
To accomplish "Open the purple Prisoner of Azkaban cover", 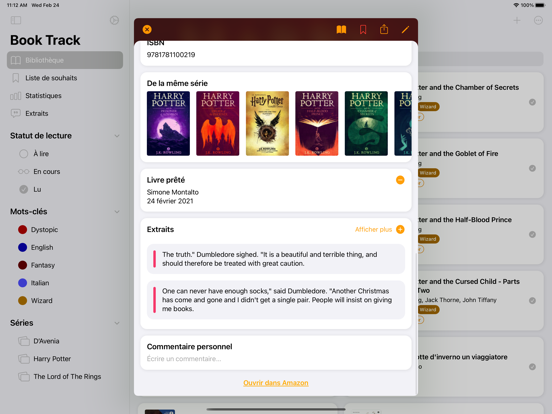I will pos(168,124).
